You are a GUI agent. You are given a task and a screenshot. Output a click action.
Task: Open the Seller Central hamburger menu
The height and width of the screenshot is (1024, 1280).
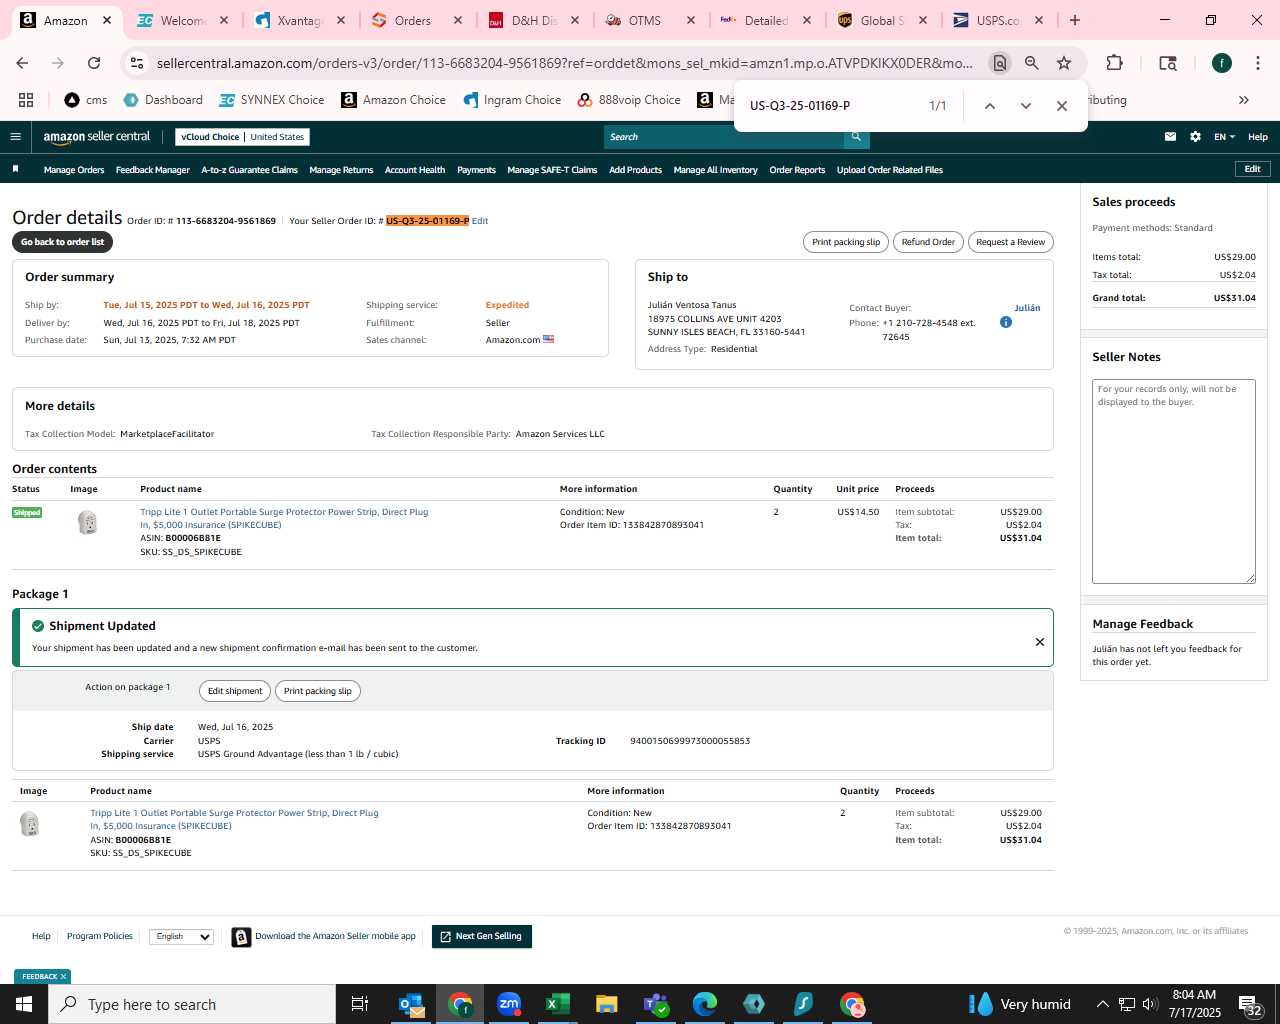click(x=15, y=137)
